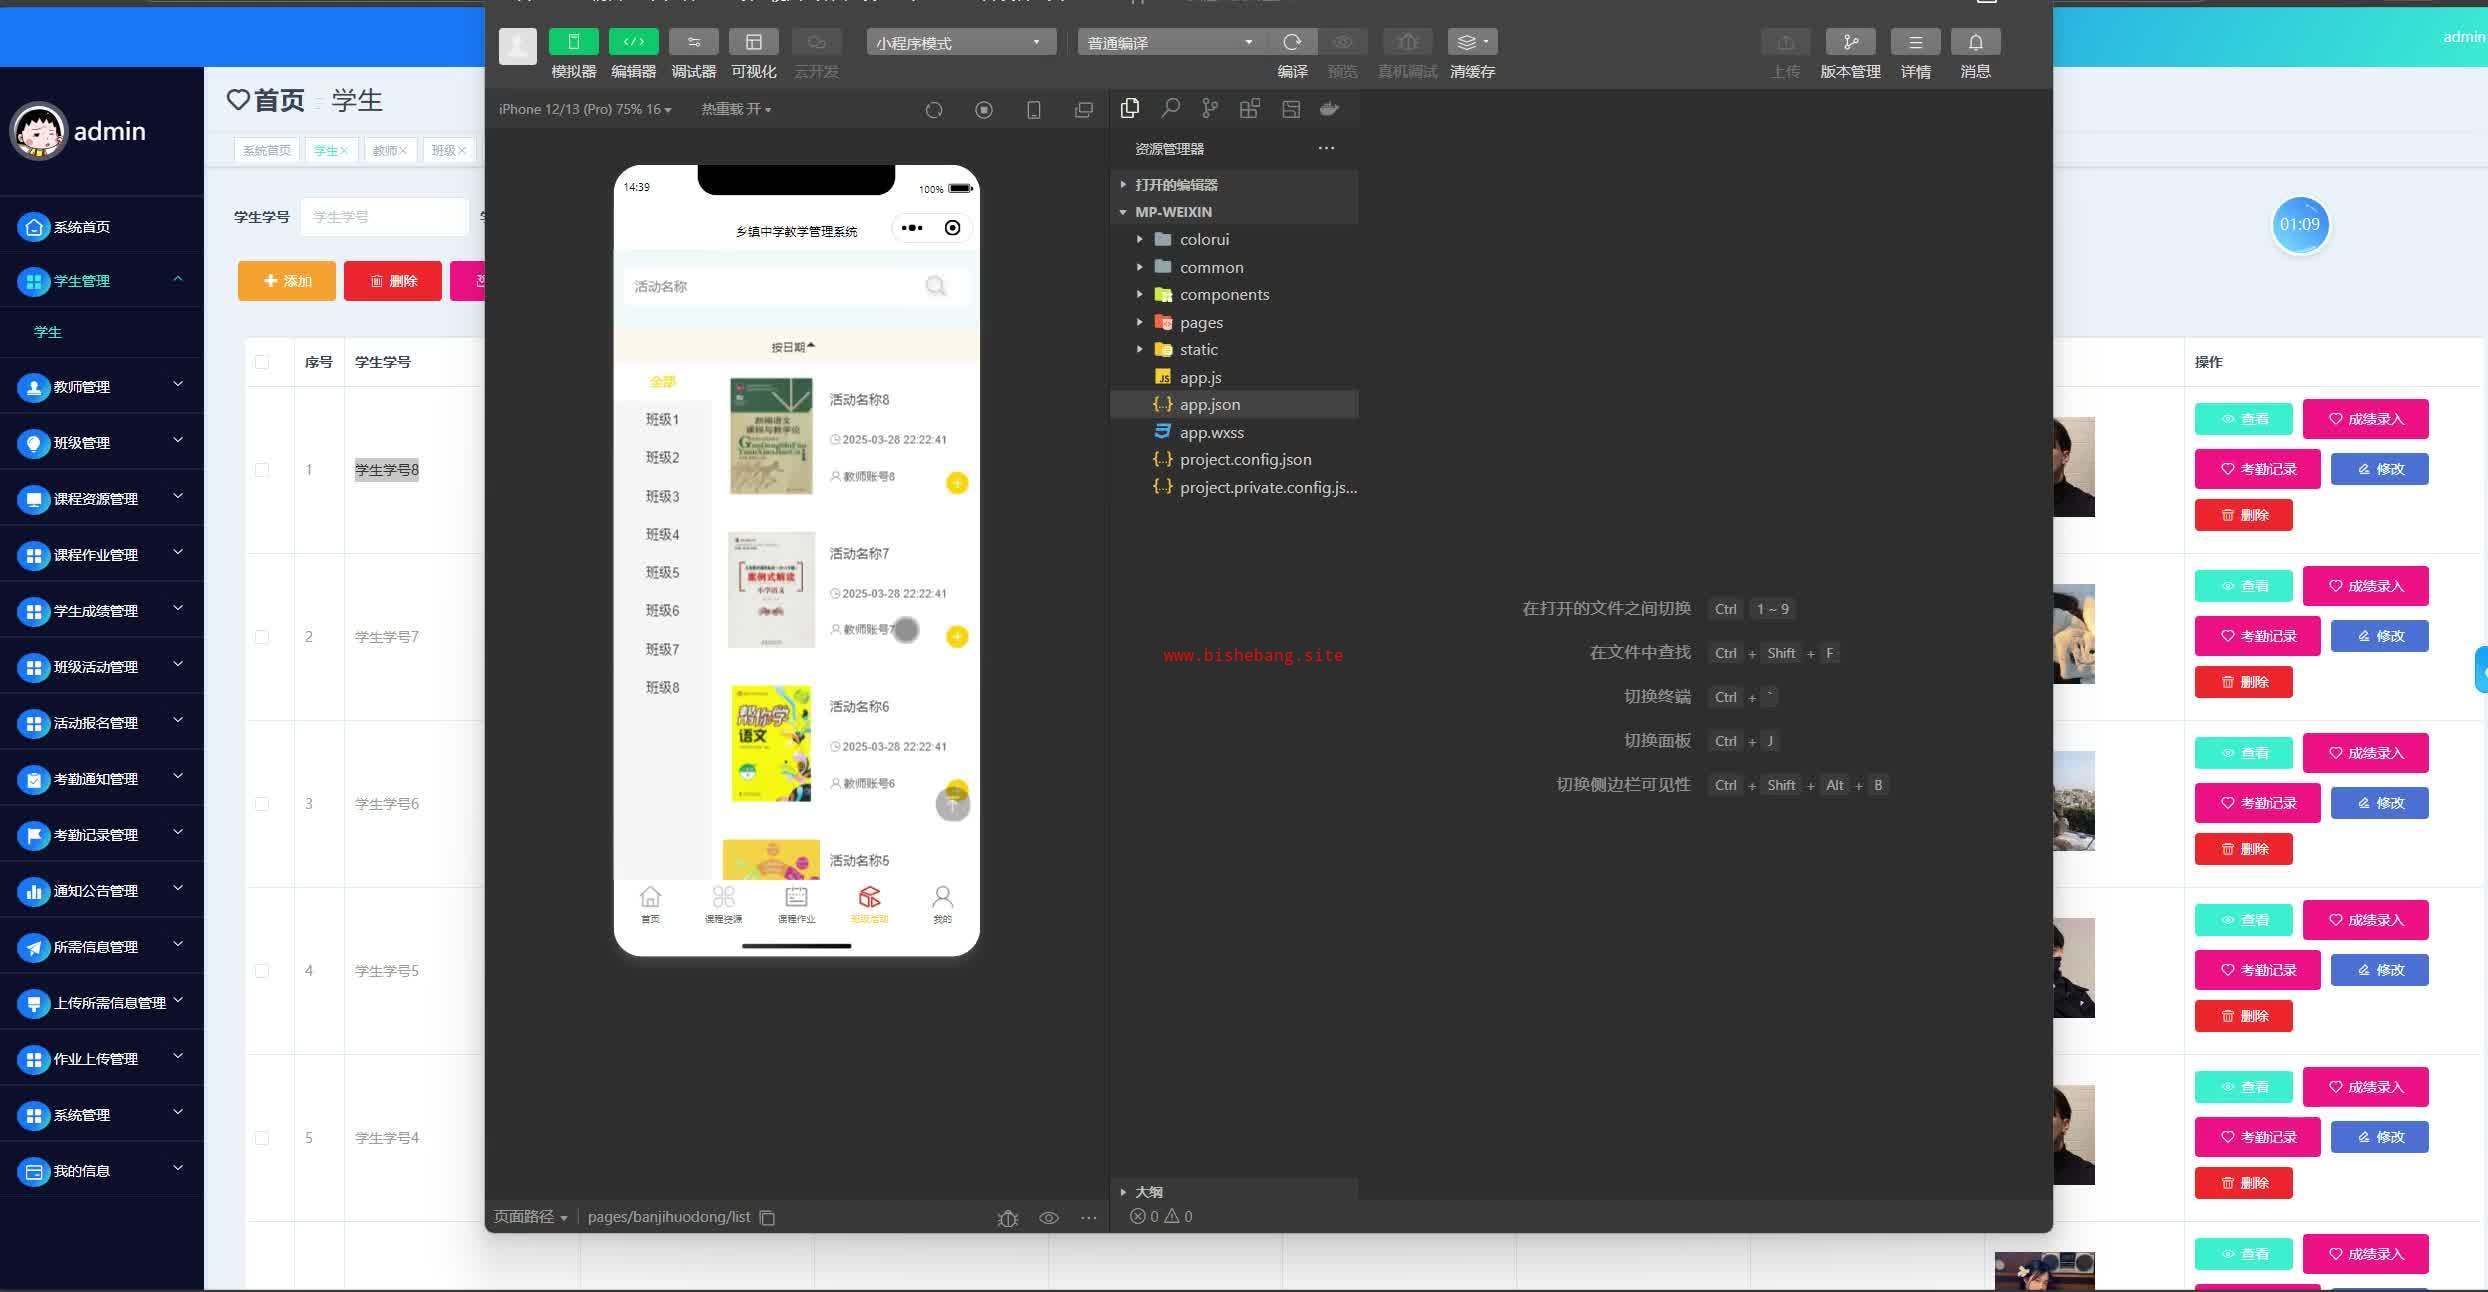The height and width of the screenshot is (1292, 2488).
Task: Check the select-all header checkbox
Action: [x=262, y=362]
